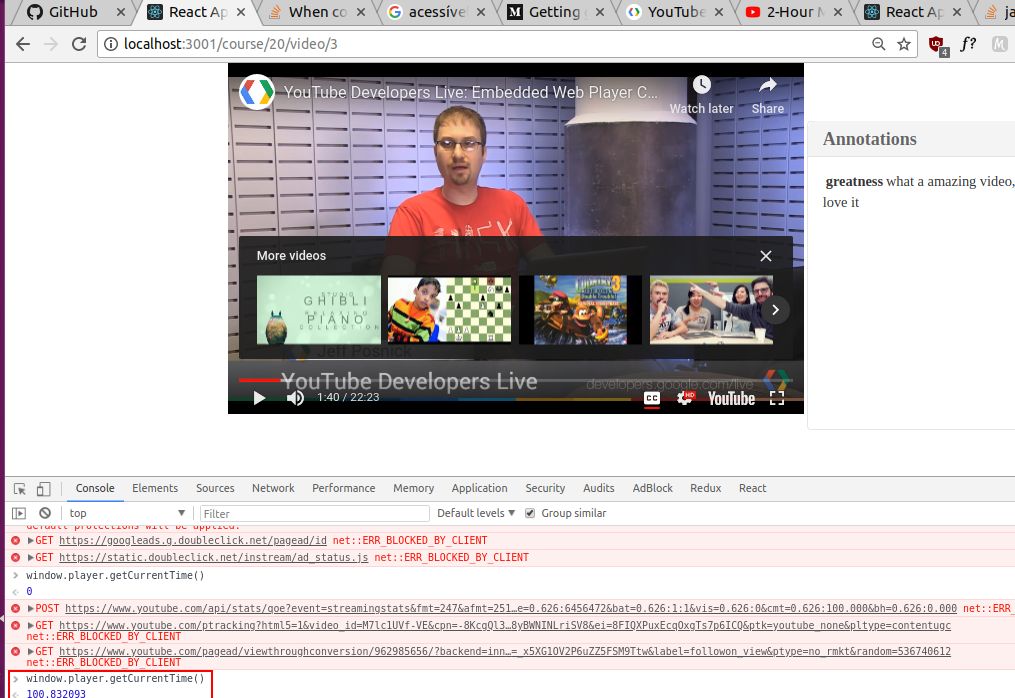1015x698 pixels.
Task: Enter fullscreen on the video player
Action: tap(777, 398)
